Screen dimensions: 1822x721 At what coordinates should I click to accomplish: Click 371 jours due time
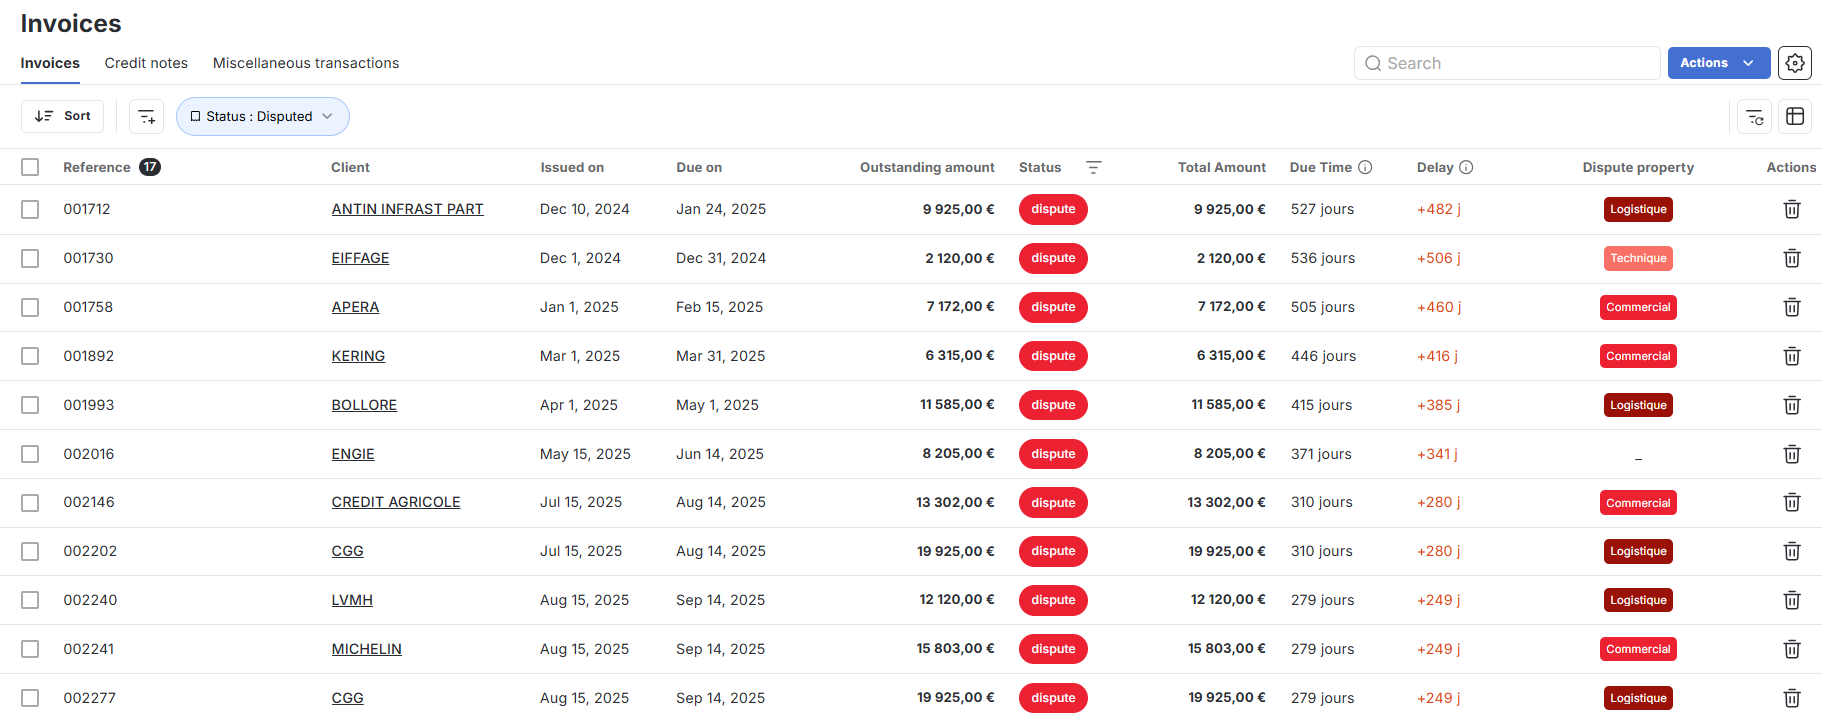[x=1321, y=454]
